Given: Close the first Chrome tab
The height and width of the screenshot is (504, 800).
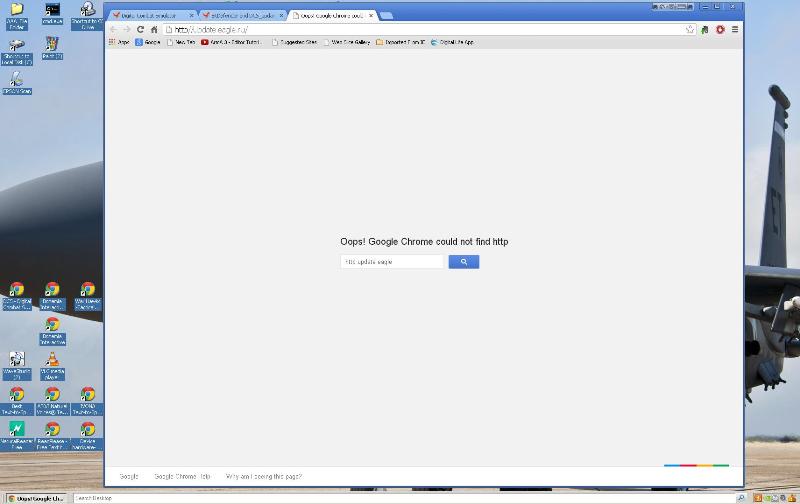Looking at the screenshot, I should pyautogui.click(x=191, y=16).
